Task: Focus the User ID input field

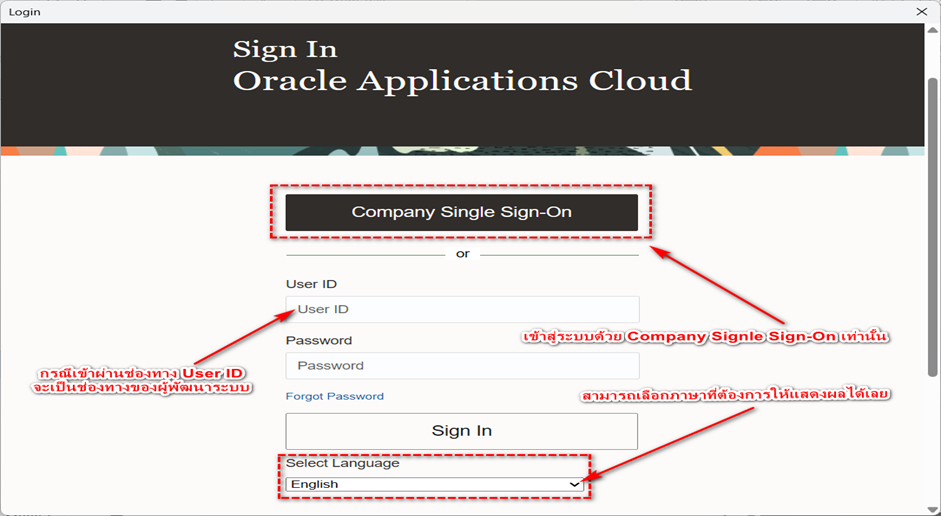Action: 461,309
